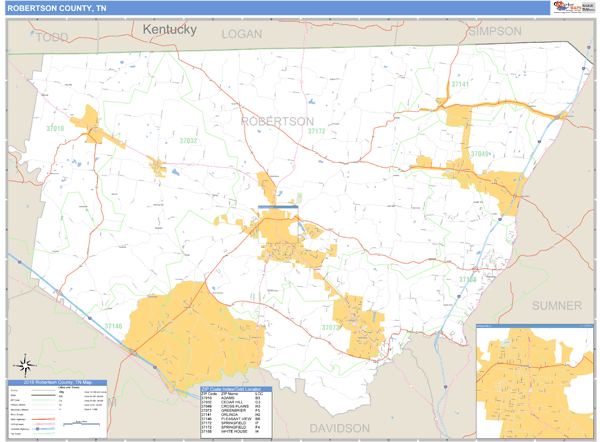
Task: Click ZIP code label 37073 on map
Action: [x=330, y=328]
